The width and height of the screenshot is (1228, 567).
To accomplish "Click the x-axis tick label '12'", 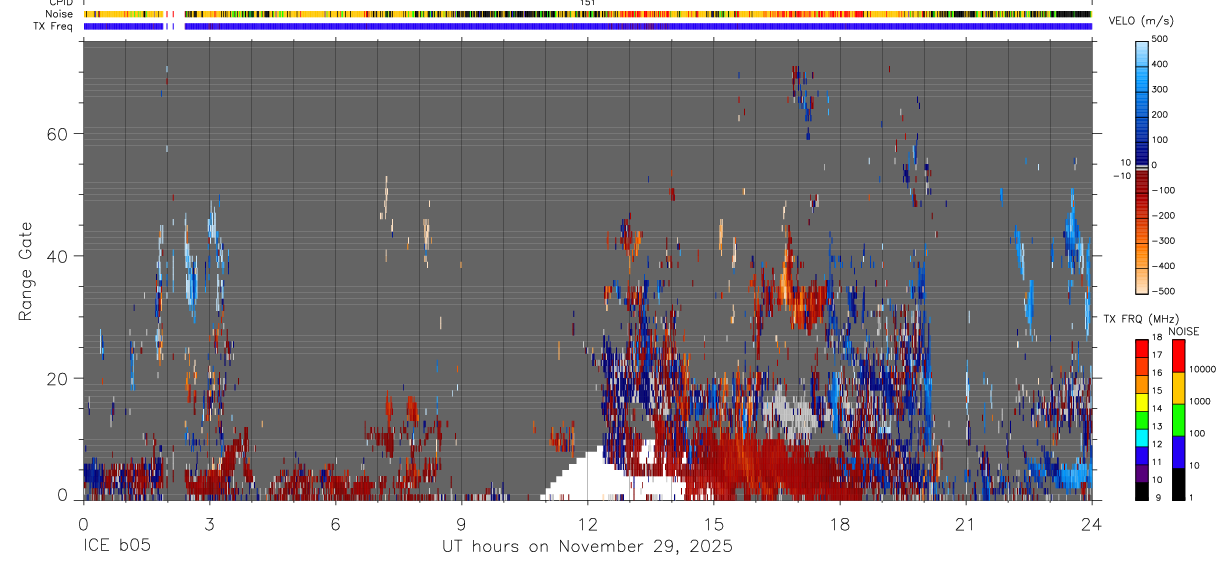I will 588,523.
